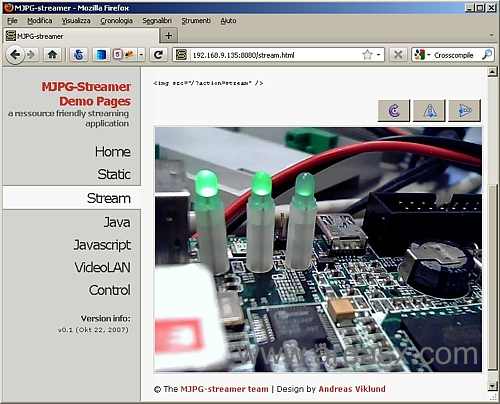Click the img src code snippet text
The width and height of the screenshot is (500, 404).
(208, 83)
